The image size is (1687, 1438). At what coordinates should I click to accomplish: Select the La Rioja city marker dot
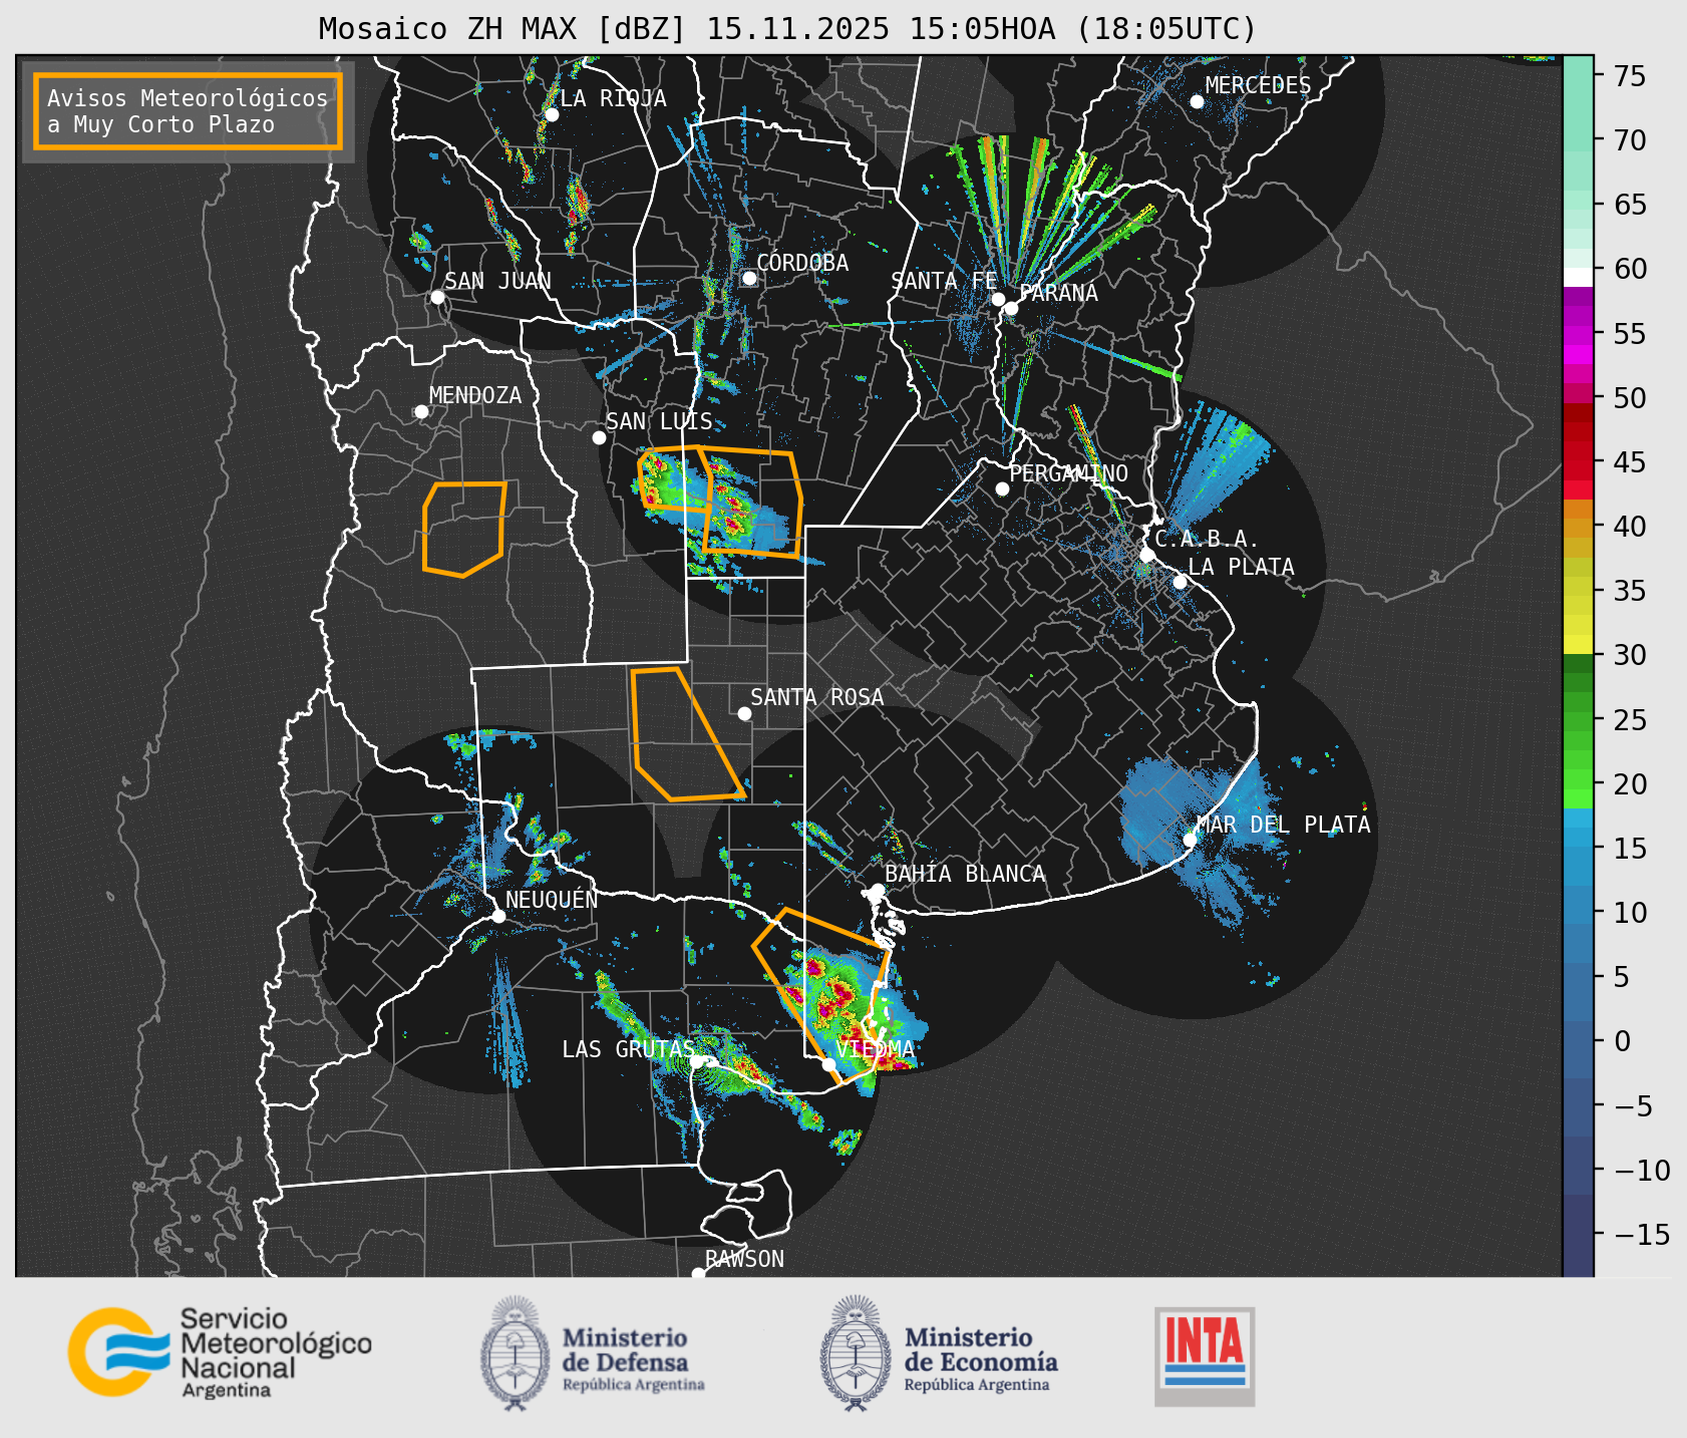[x=551, y=115]
